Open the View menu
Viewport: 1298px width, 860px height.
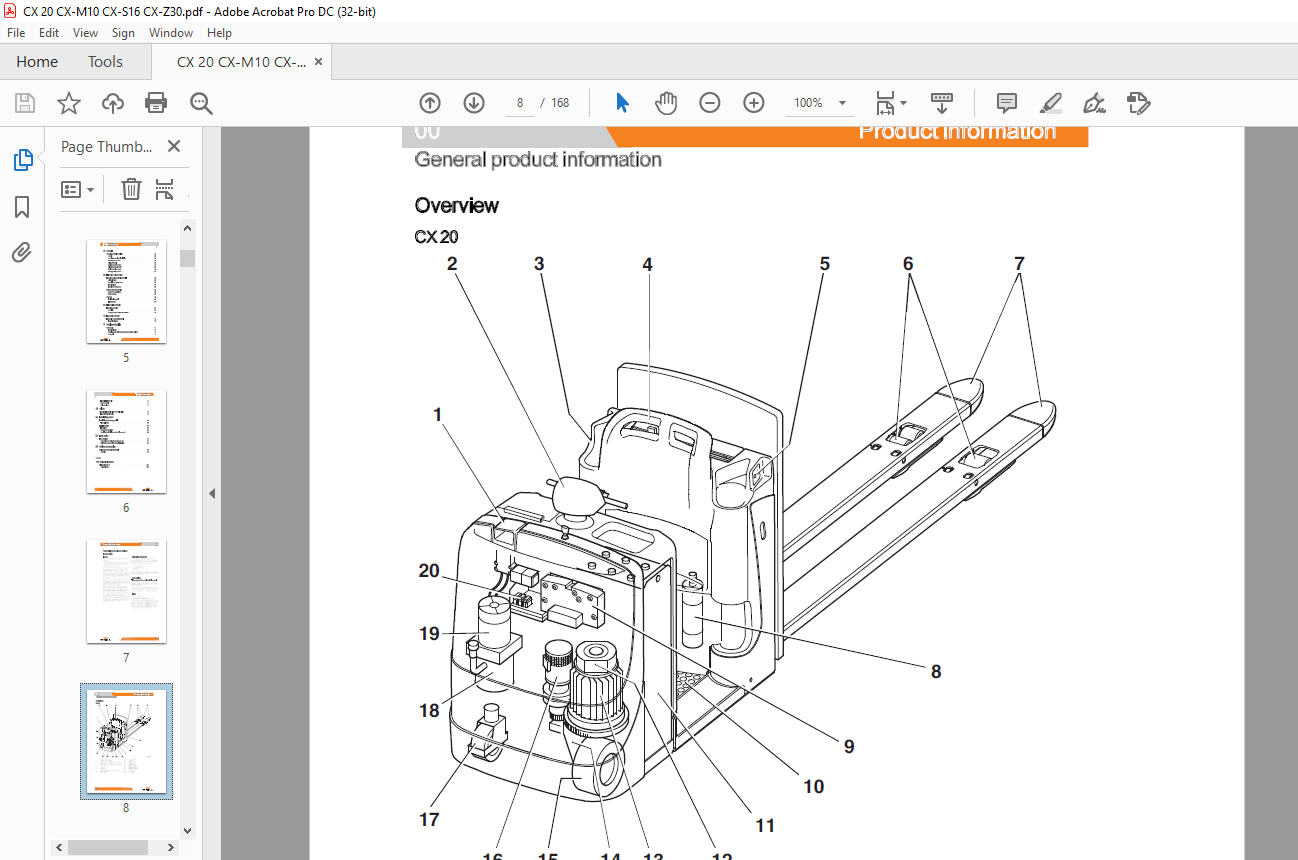85,33
